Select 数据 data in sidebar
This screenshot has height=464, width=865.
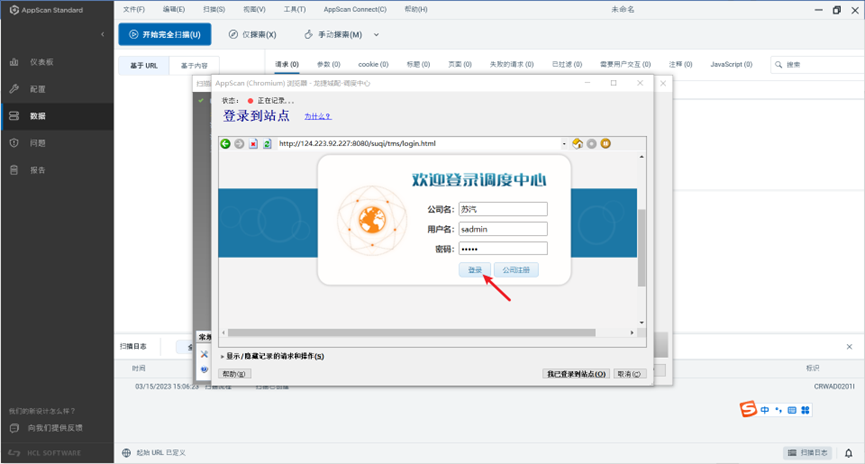point(57,116)
